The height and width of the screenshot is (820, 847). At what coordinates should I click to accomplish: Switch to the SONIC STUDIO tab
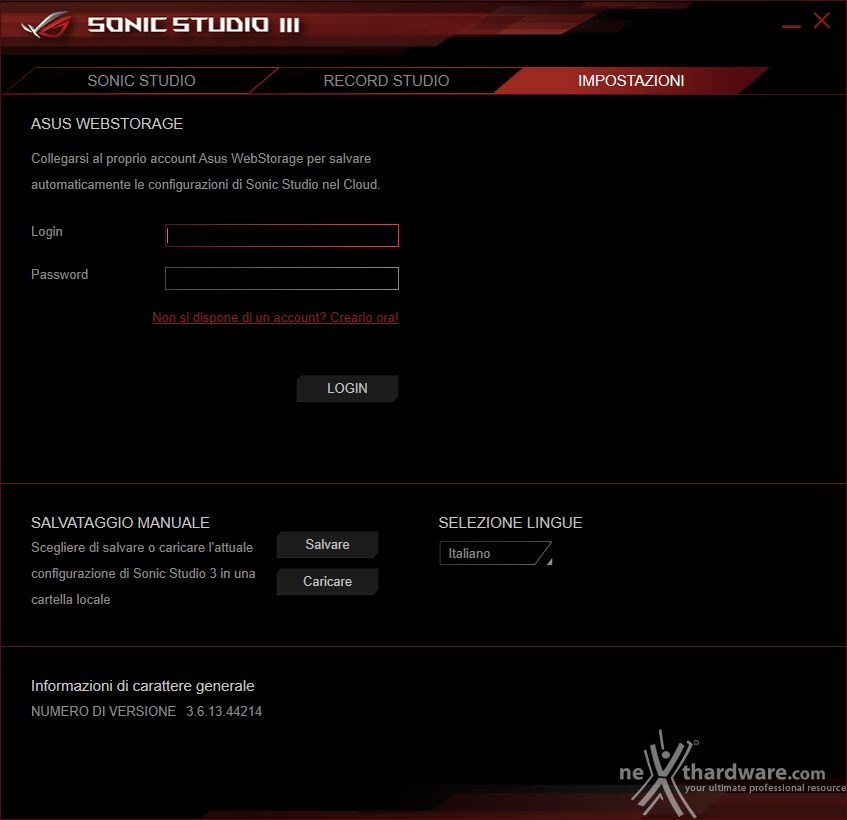[x=142, y=80]
